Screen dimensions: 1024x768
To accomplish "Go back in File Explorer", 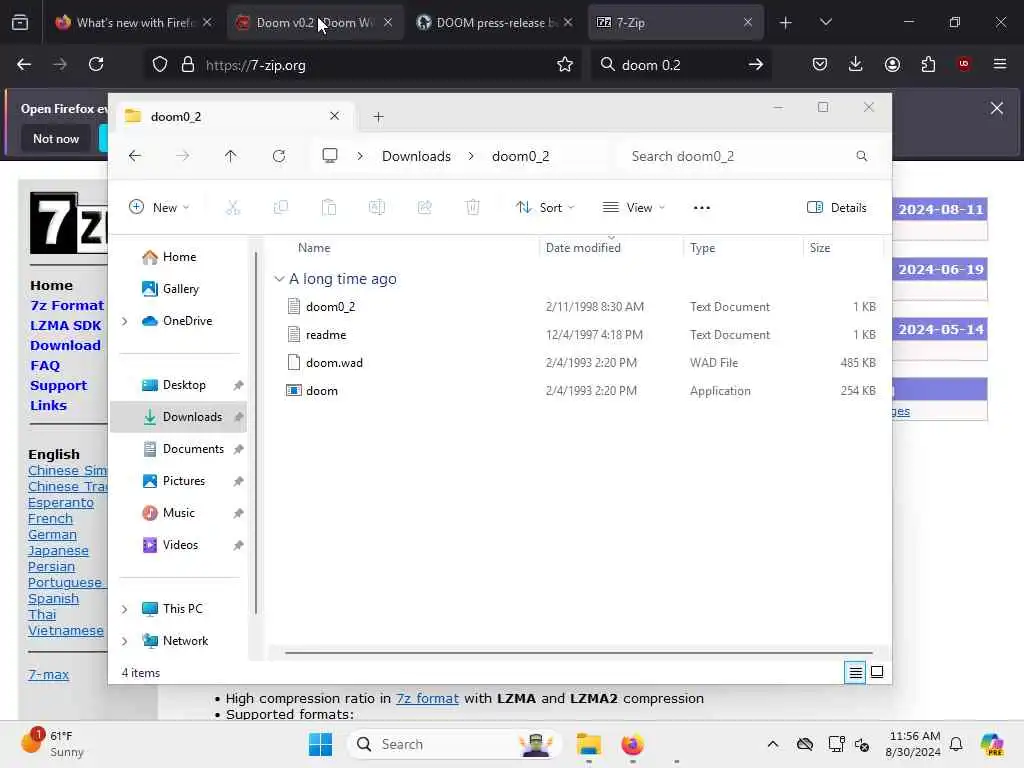I will [x=135, y=156].
